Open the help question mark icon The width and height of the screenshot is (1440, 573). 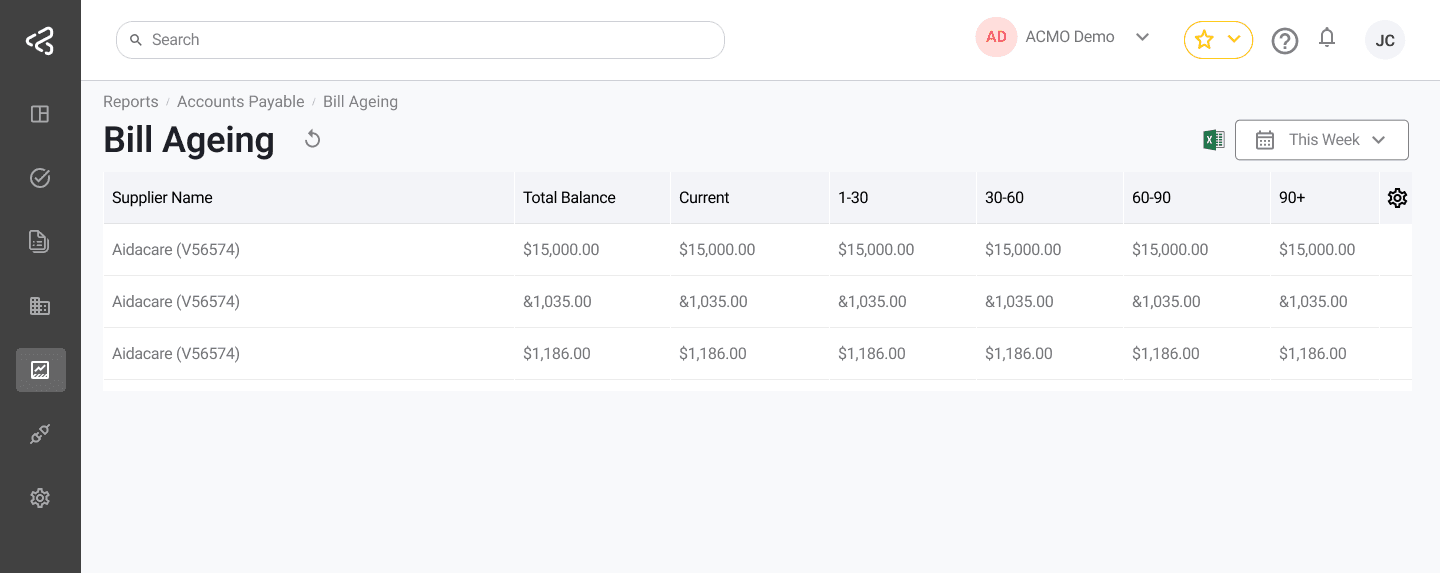1284,41
